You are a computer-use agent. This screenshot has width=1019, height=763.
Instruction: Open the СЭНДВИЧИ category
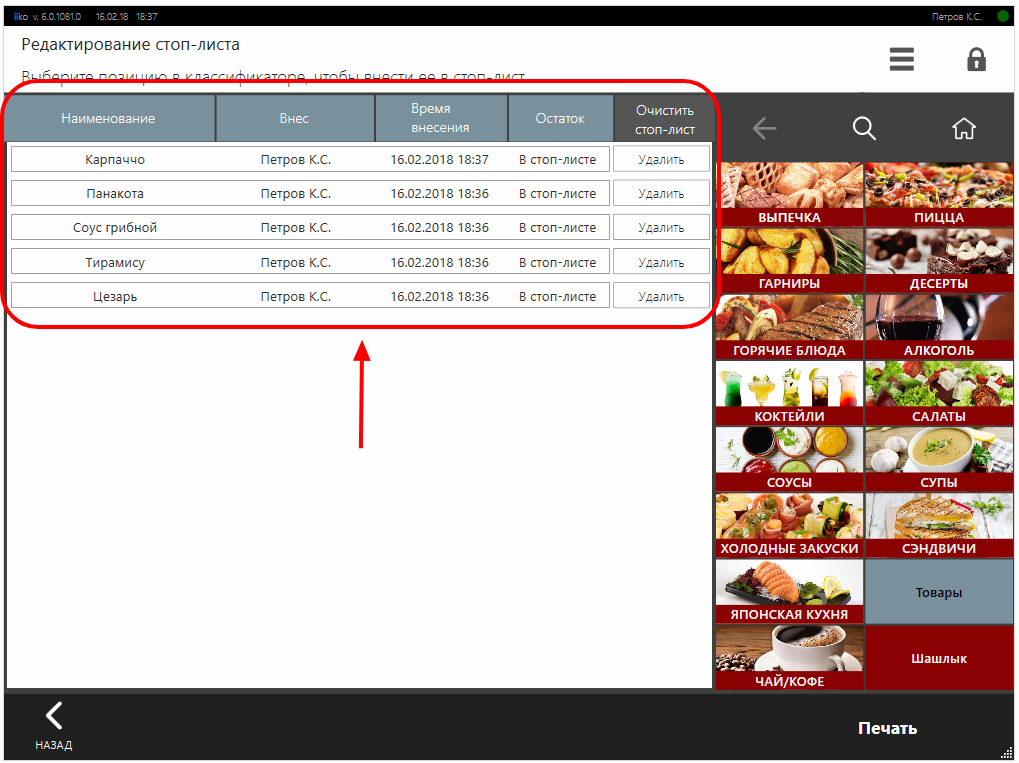coord(939,524)
